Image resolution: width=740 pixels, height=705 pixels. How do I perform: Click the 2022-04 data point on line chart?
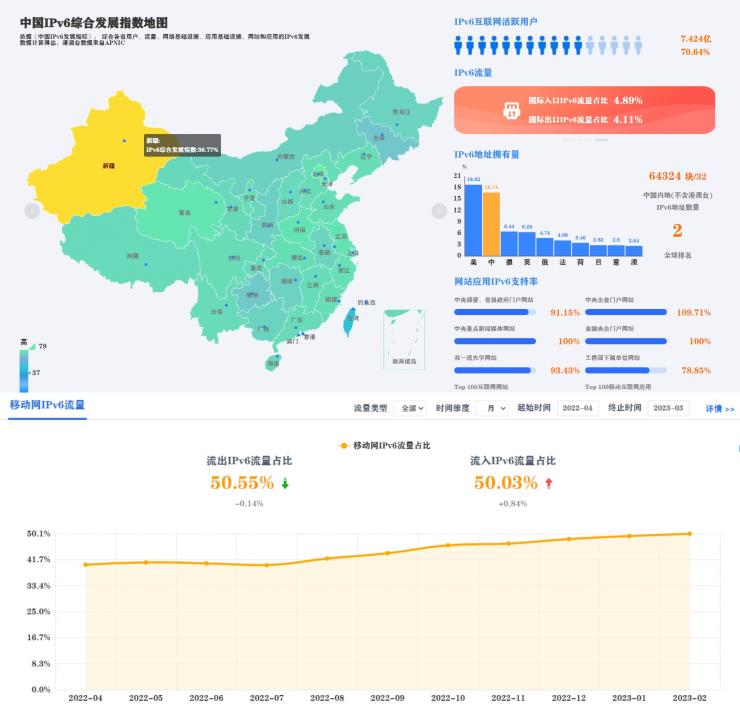tap(85, 564)
